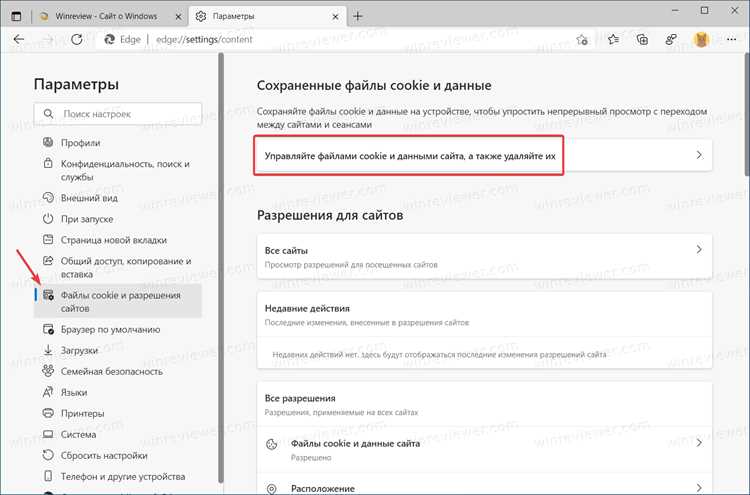
Task: Open the Collections icon in toolbar
Action: click(x=642, y=40)
